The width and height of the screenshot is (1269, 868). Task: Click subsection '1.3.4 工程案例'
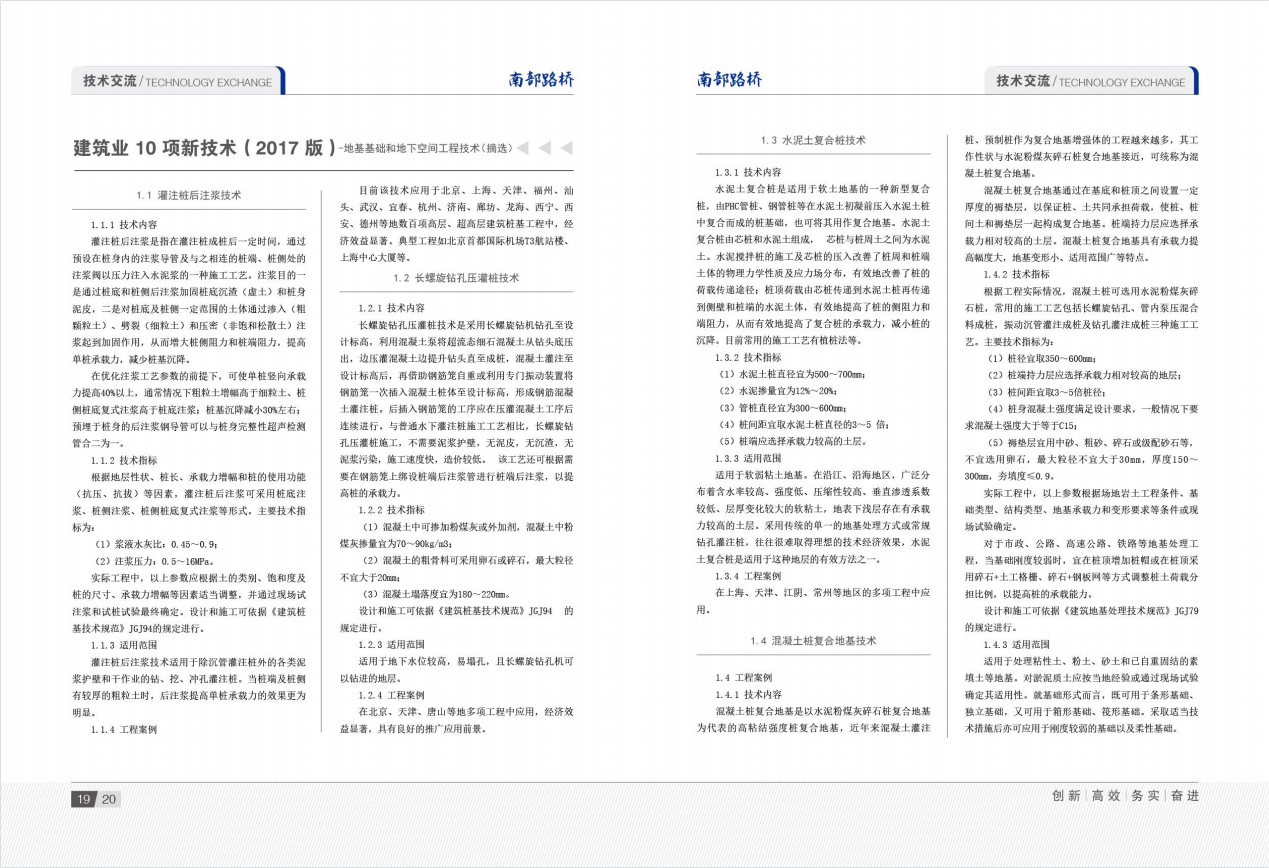point(748,576)
